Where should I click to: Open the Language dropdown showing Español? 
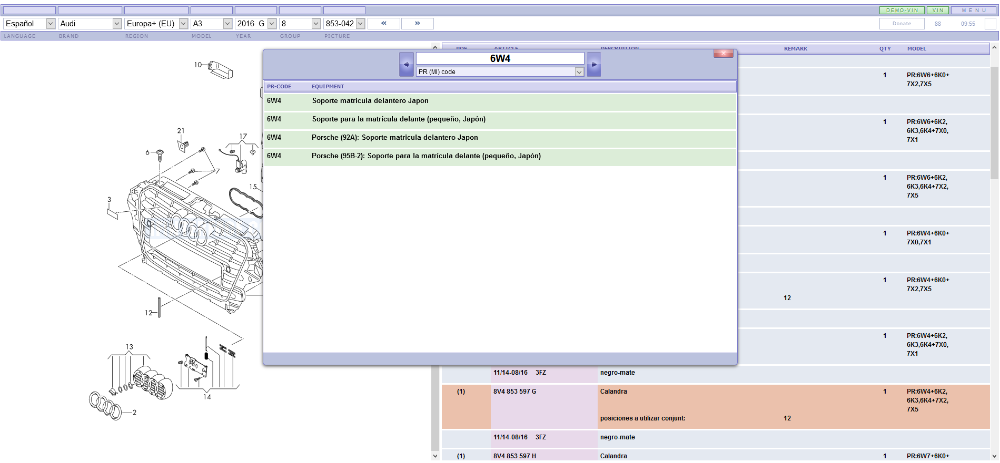click(x=30, y=23)
